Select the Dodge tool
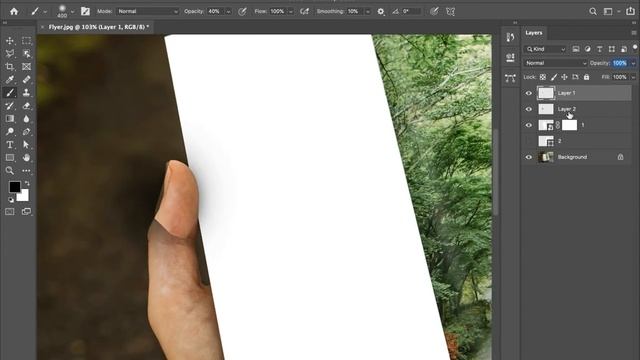The height and width of the screenshot is (360, 640). pos(10,131)
